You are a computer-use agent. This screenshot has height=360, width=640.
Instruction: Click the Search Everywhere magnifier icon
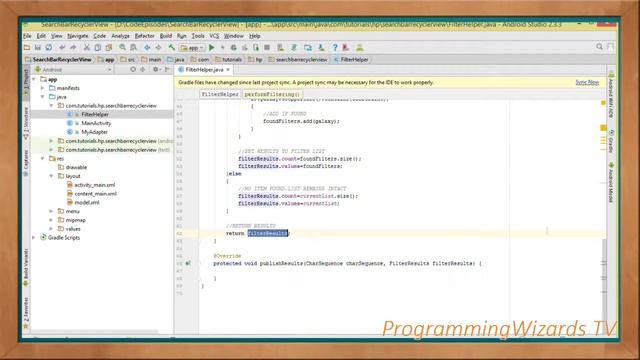[x=599, y=47]
